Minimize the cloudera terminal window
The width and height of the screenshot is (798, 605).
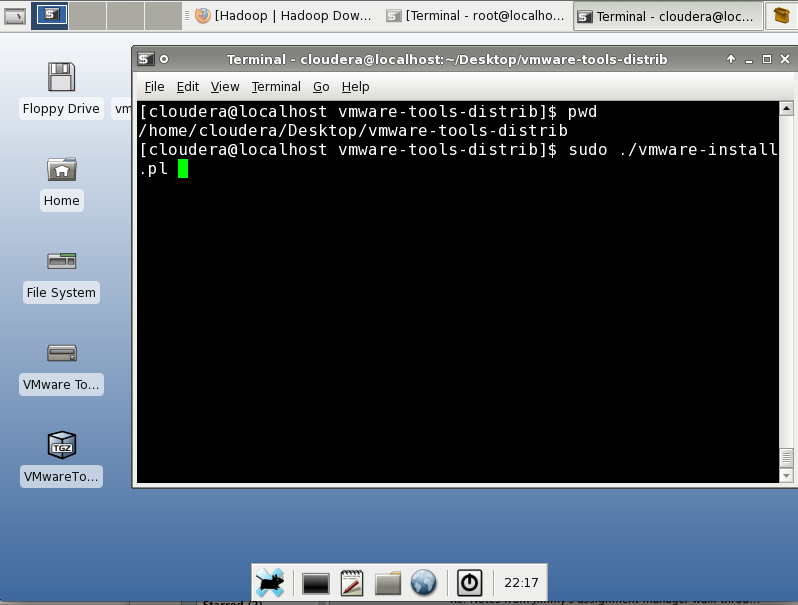(x=749, y=60)
